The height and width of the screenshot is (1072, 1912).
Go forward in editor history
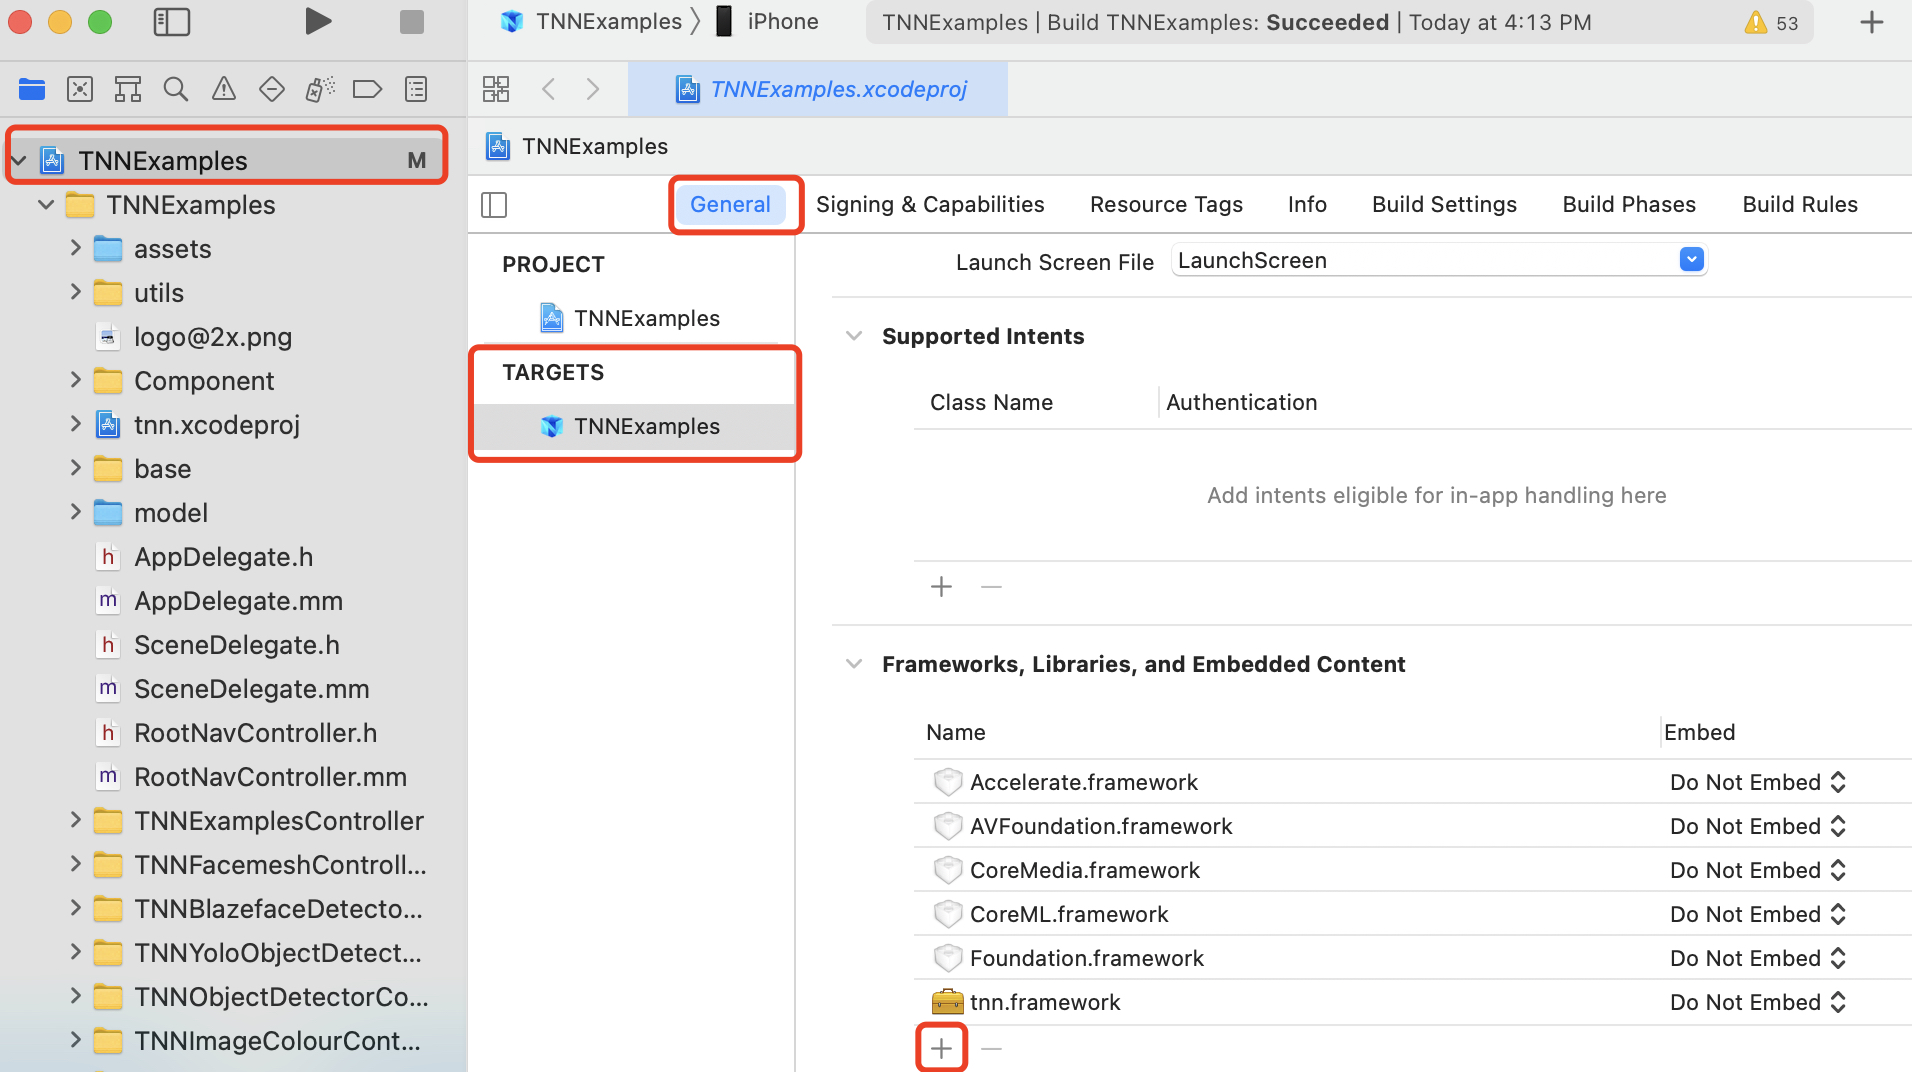coord(593,89)
